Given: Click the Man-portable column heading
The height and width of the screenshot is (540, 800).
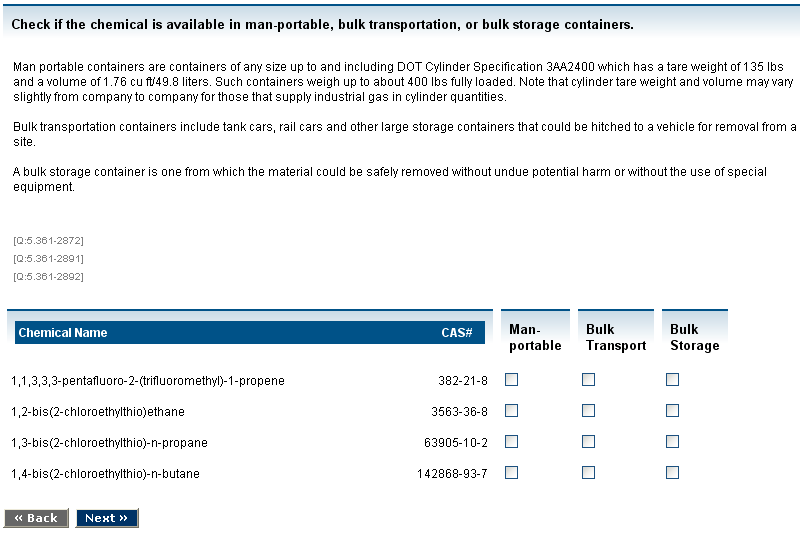Looking at the screenshot, I should click(x=535, y=337).
